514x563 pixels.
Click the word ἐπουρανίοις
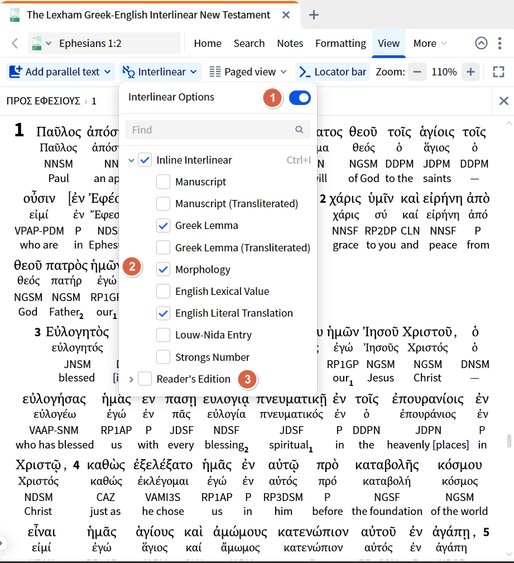click(x=427, y=399)
